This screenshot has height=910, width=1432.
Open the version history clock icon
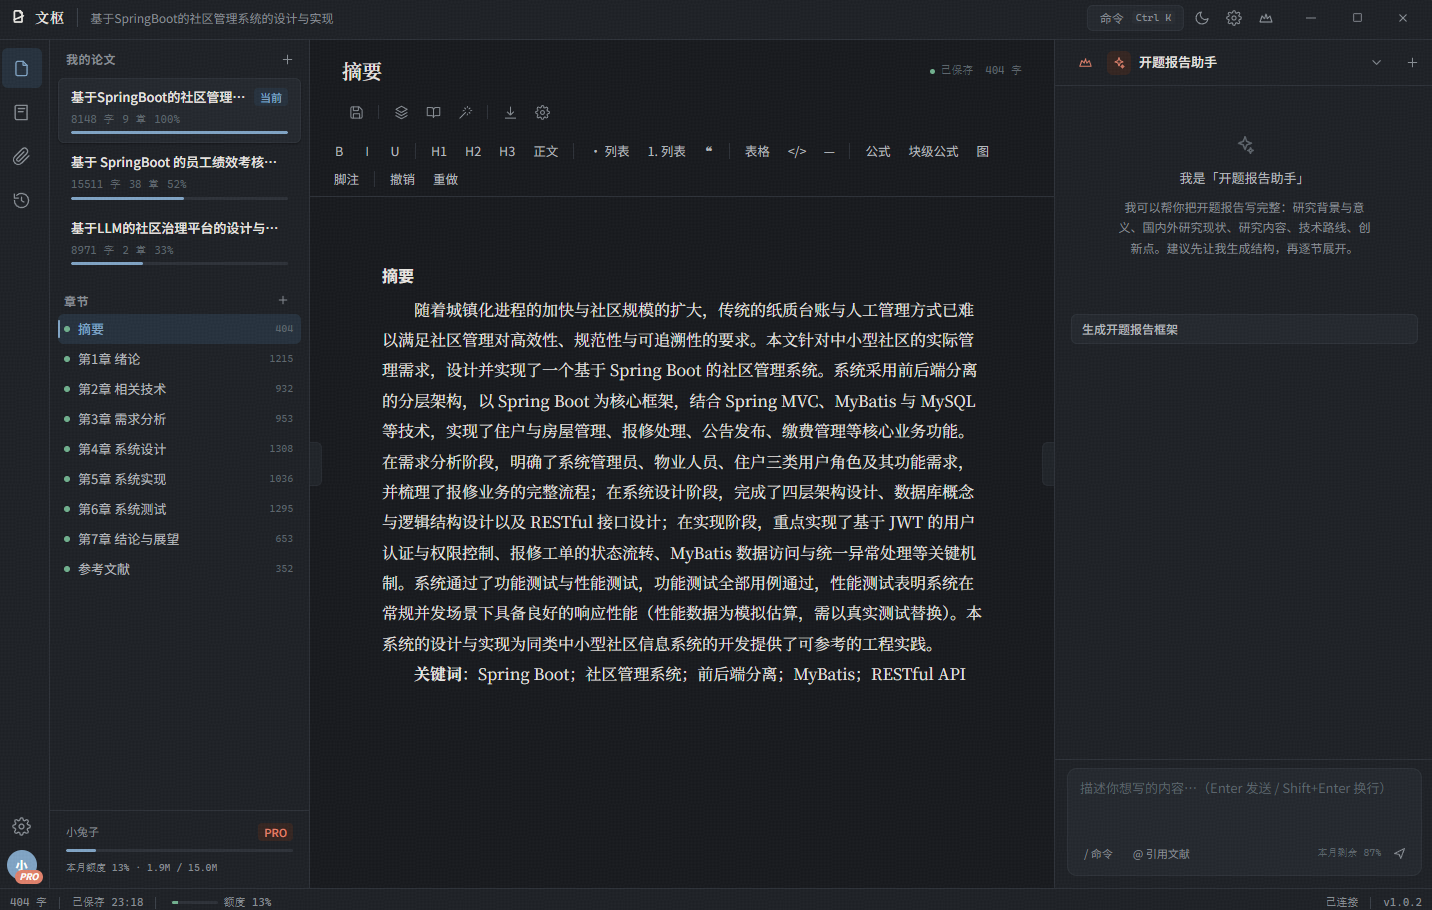point(22,200)
